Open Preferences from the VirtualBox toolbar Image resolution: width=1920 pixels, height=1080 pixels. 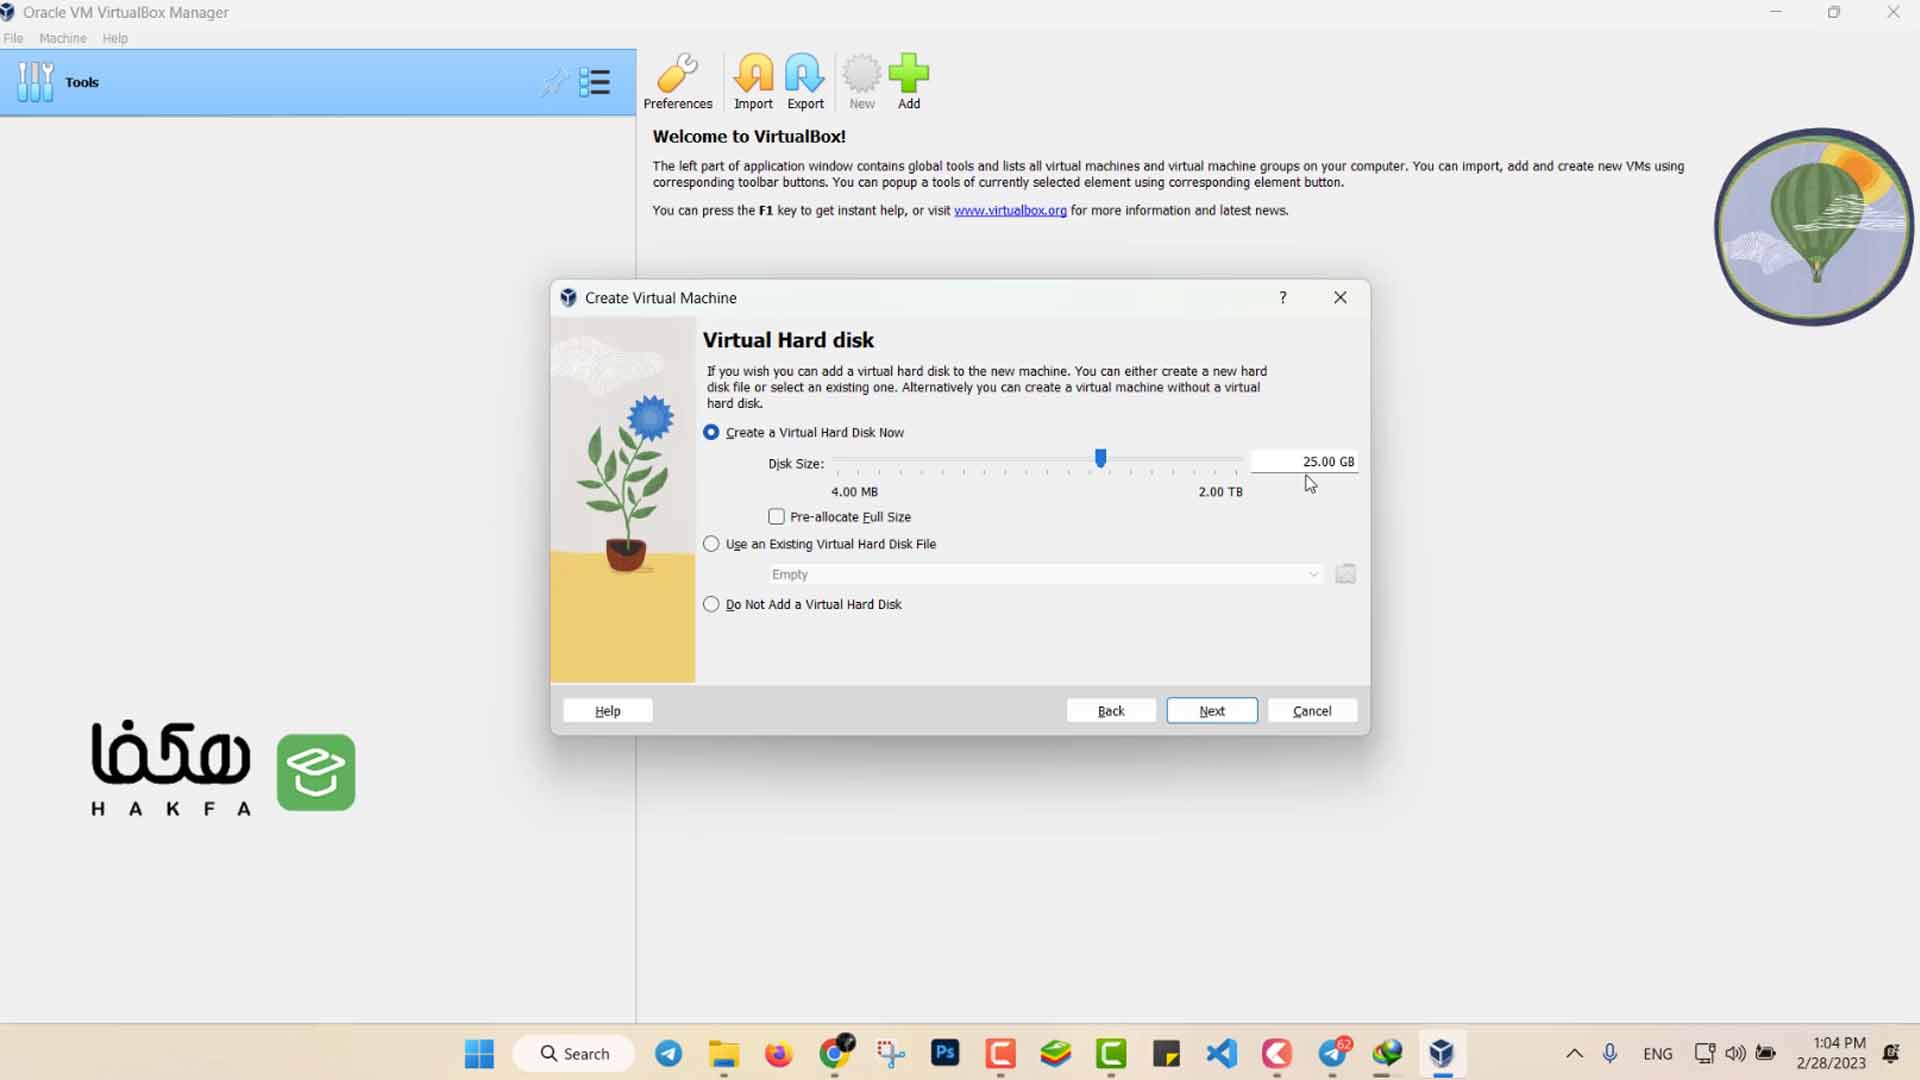point(677,81)
